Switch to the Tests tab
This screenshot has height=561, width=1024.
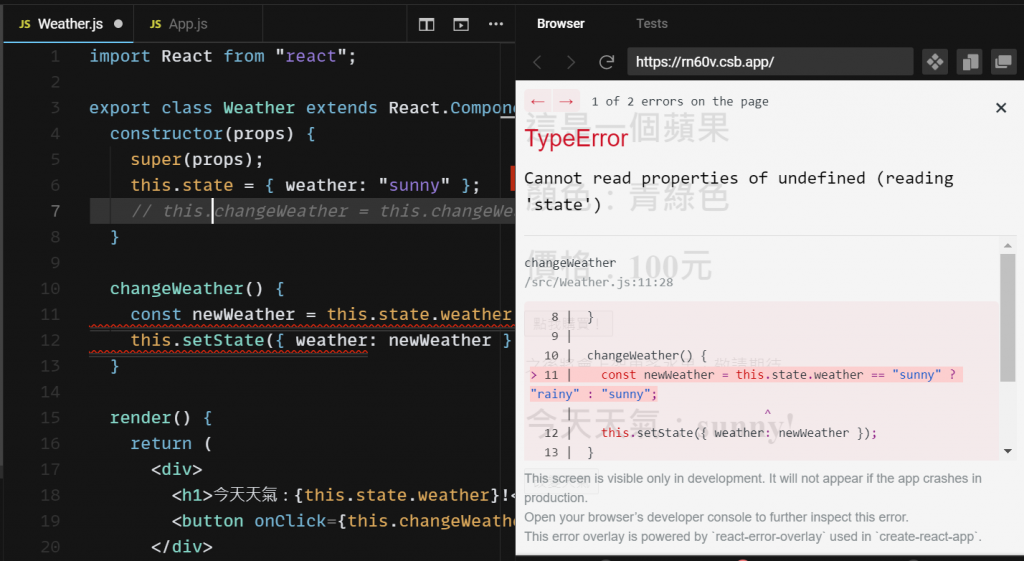(x=652, y=24)
